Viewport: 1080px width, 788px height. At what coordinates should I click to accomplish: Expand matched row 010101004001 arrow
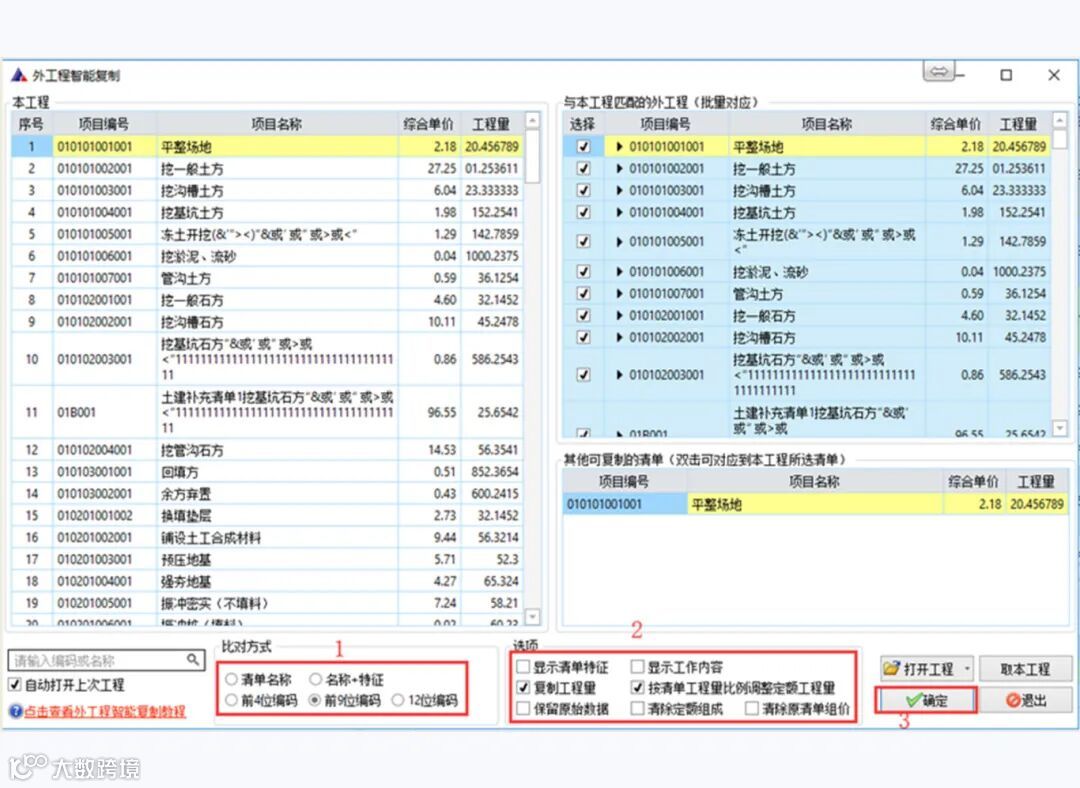(x=619, y=213)
